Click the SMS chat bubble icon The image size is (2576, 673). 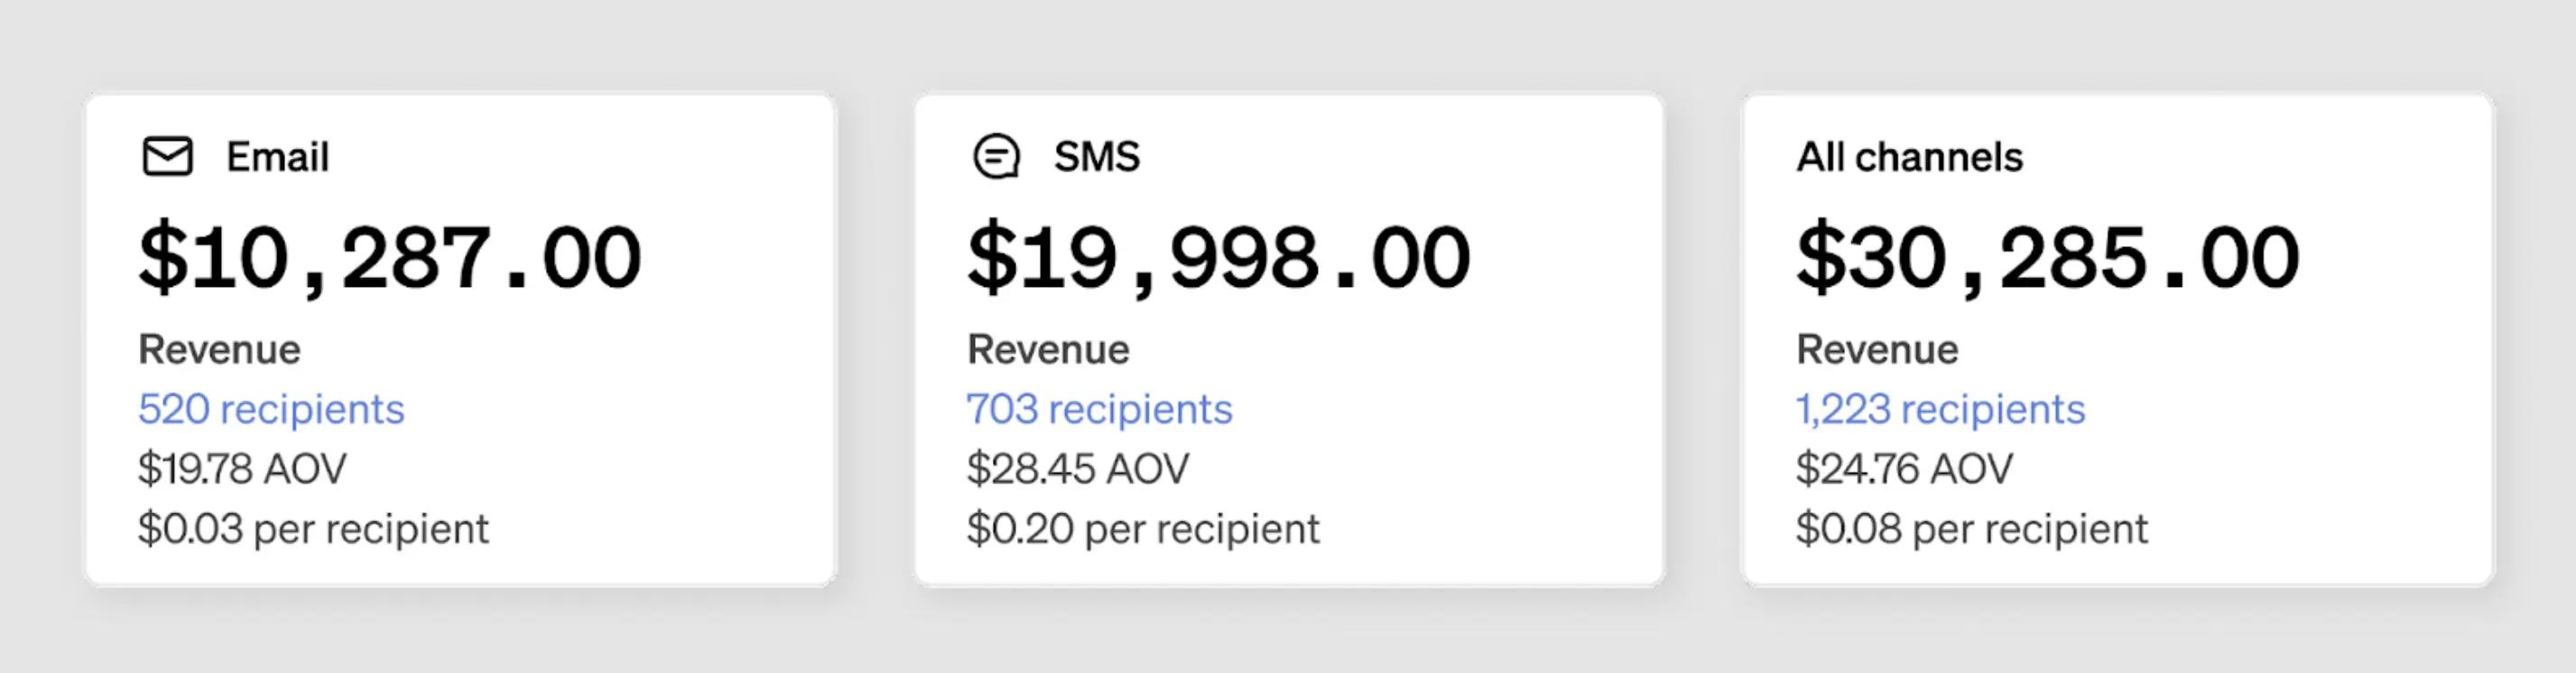[996, 157]
